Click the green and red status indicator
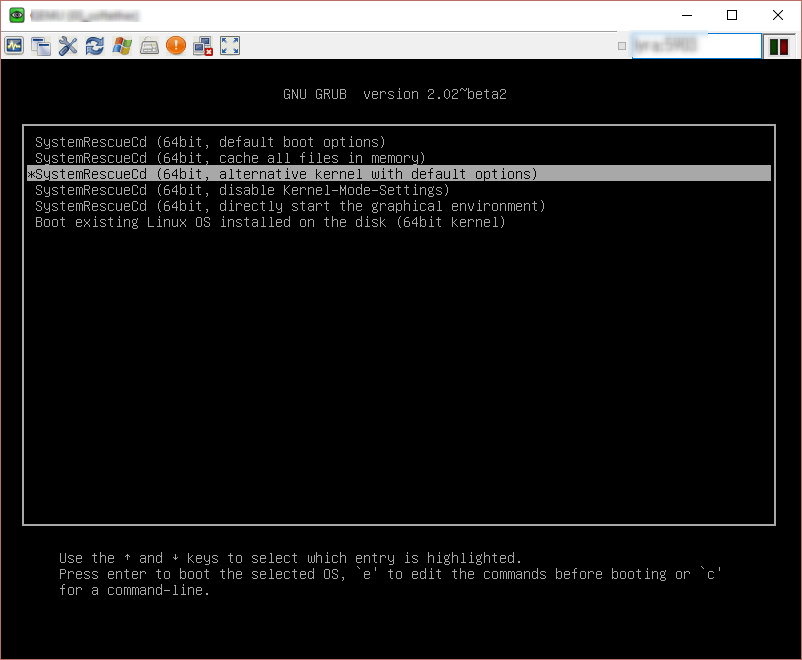The width and height of the screenshot is (802, 660). [x=779, y=46]
